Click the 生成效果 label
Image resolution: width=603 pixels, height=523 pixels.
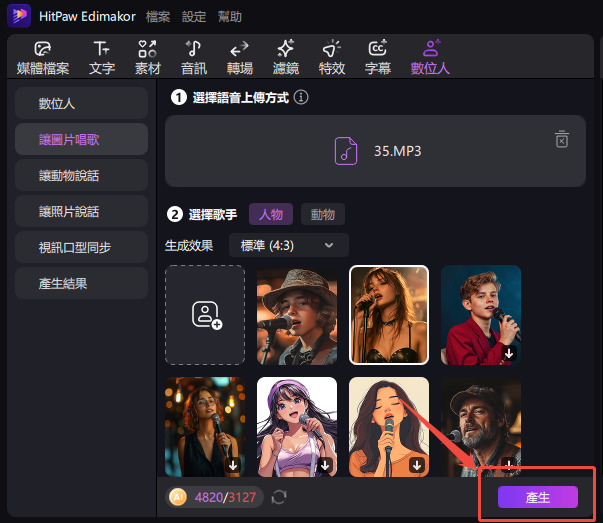click(x=189, y=245)
